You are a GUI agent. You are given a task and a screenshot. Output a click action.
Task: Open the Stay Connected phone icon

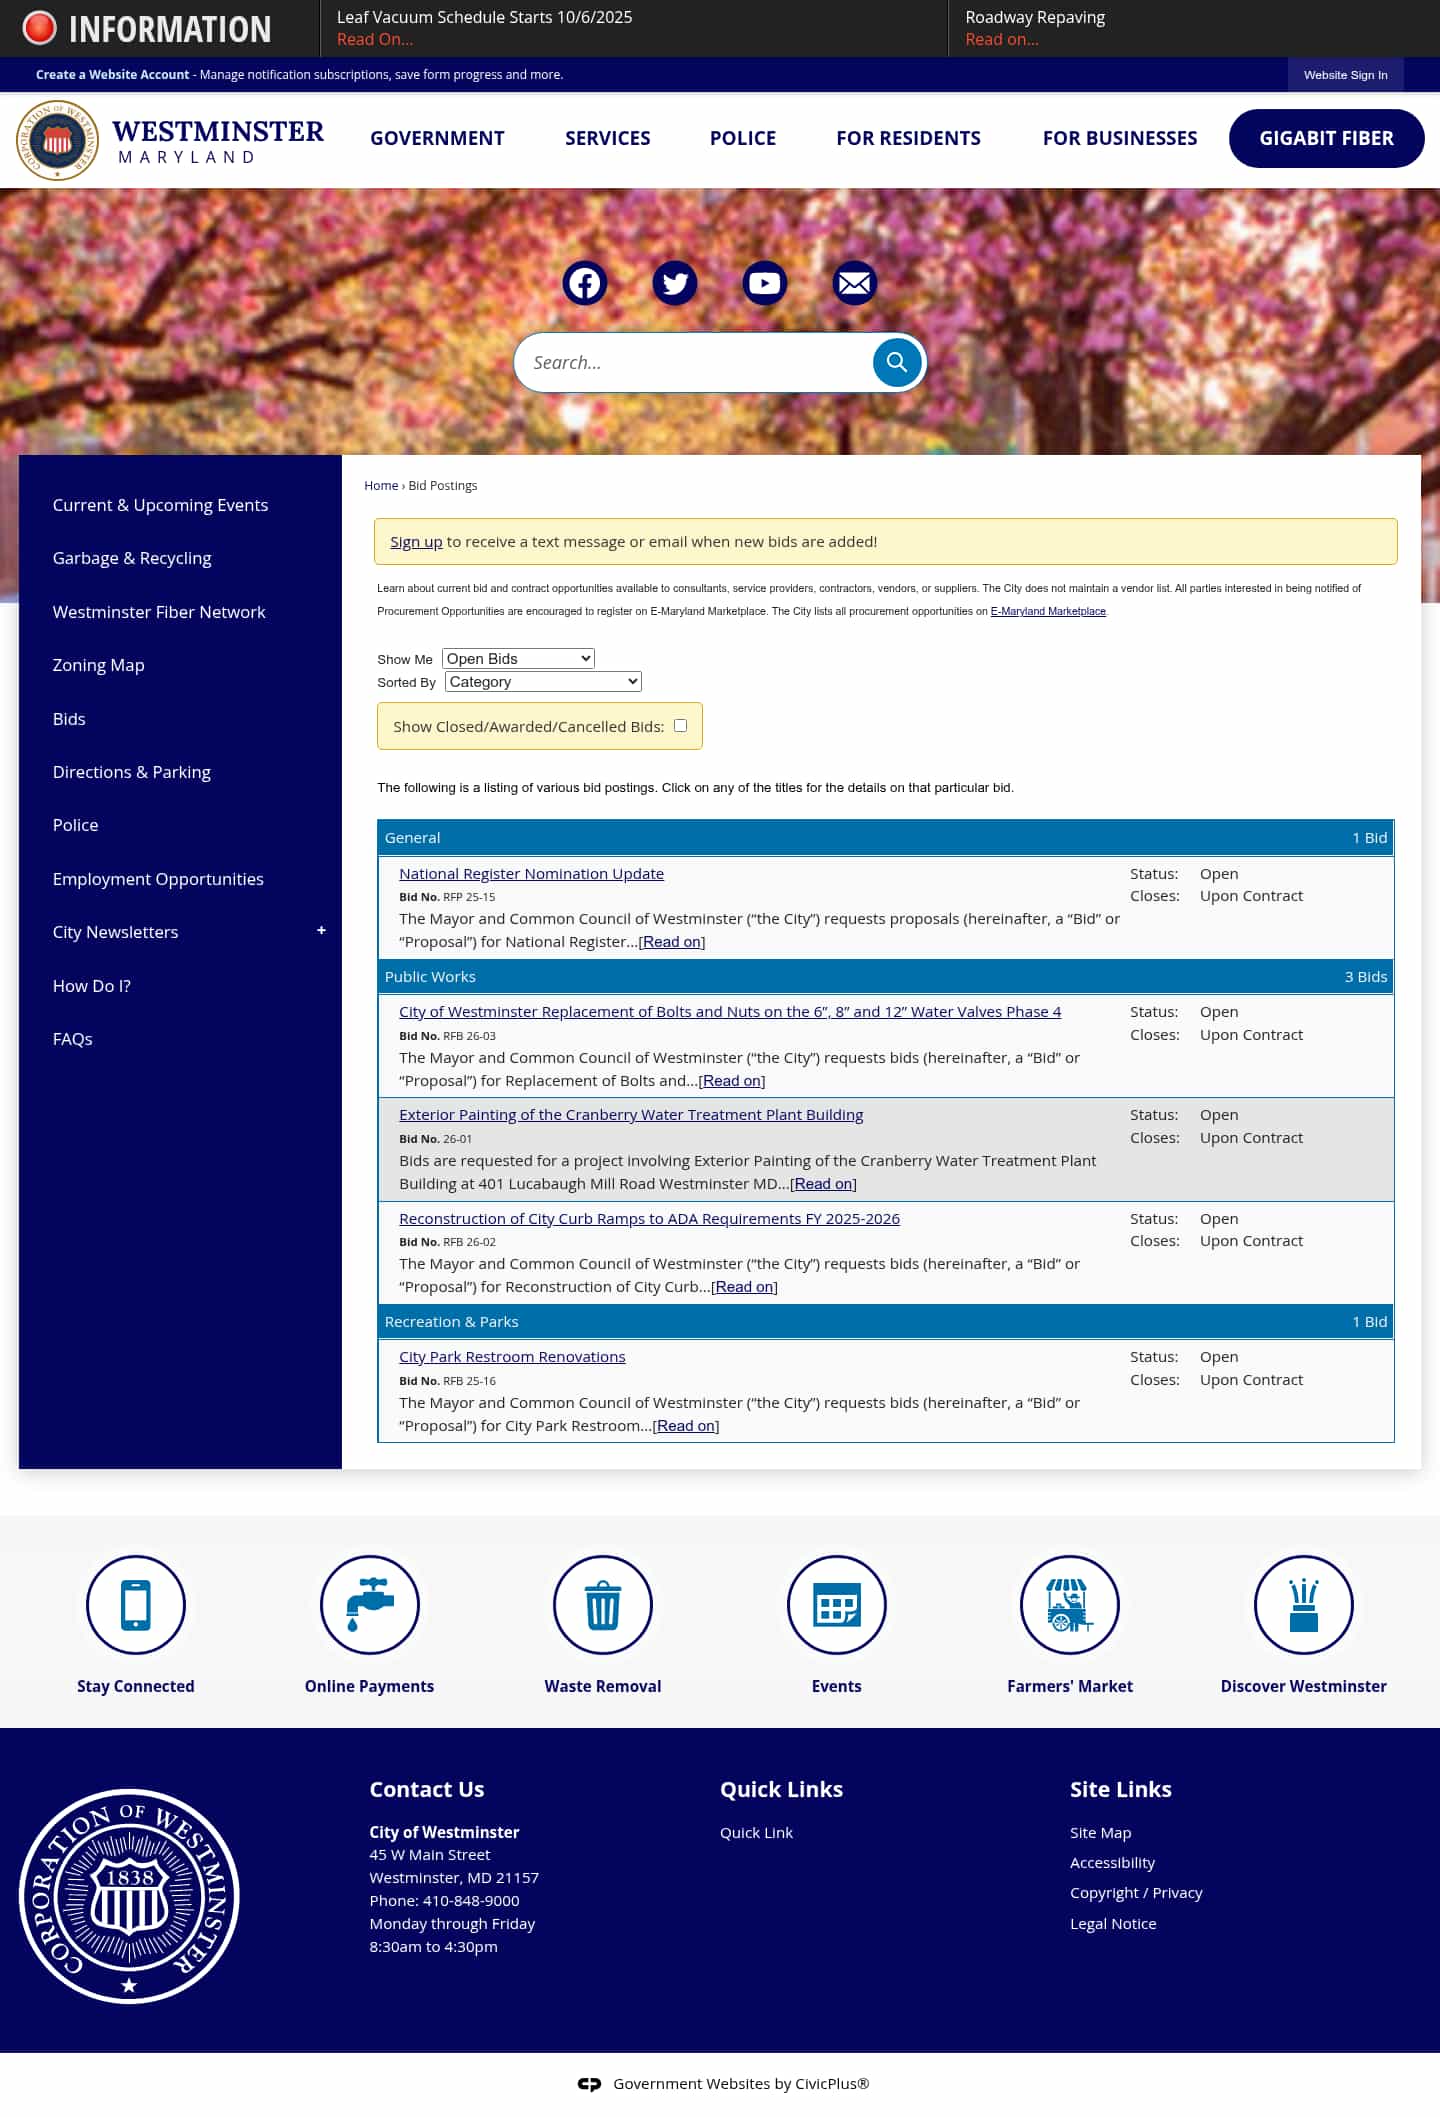(x=136, y=1604)
